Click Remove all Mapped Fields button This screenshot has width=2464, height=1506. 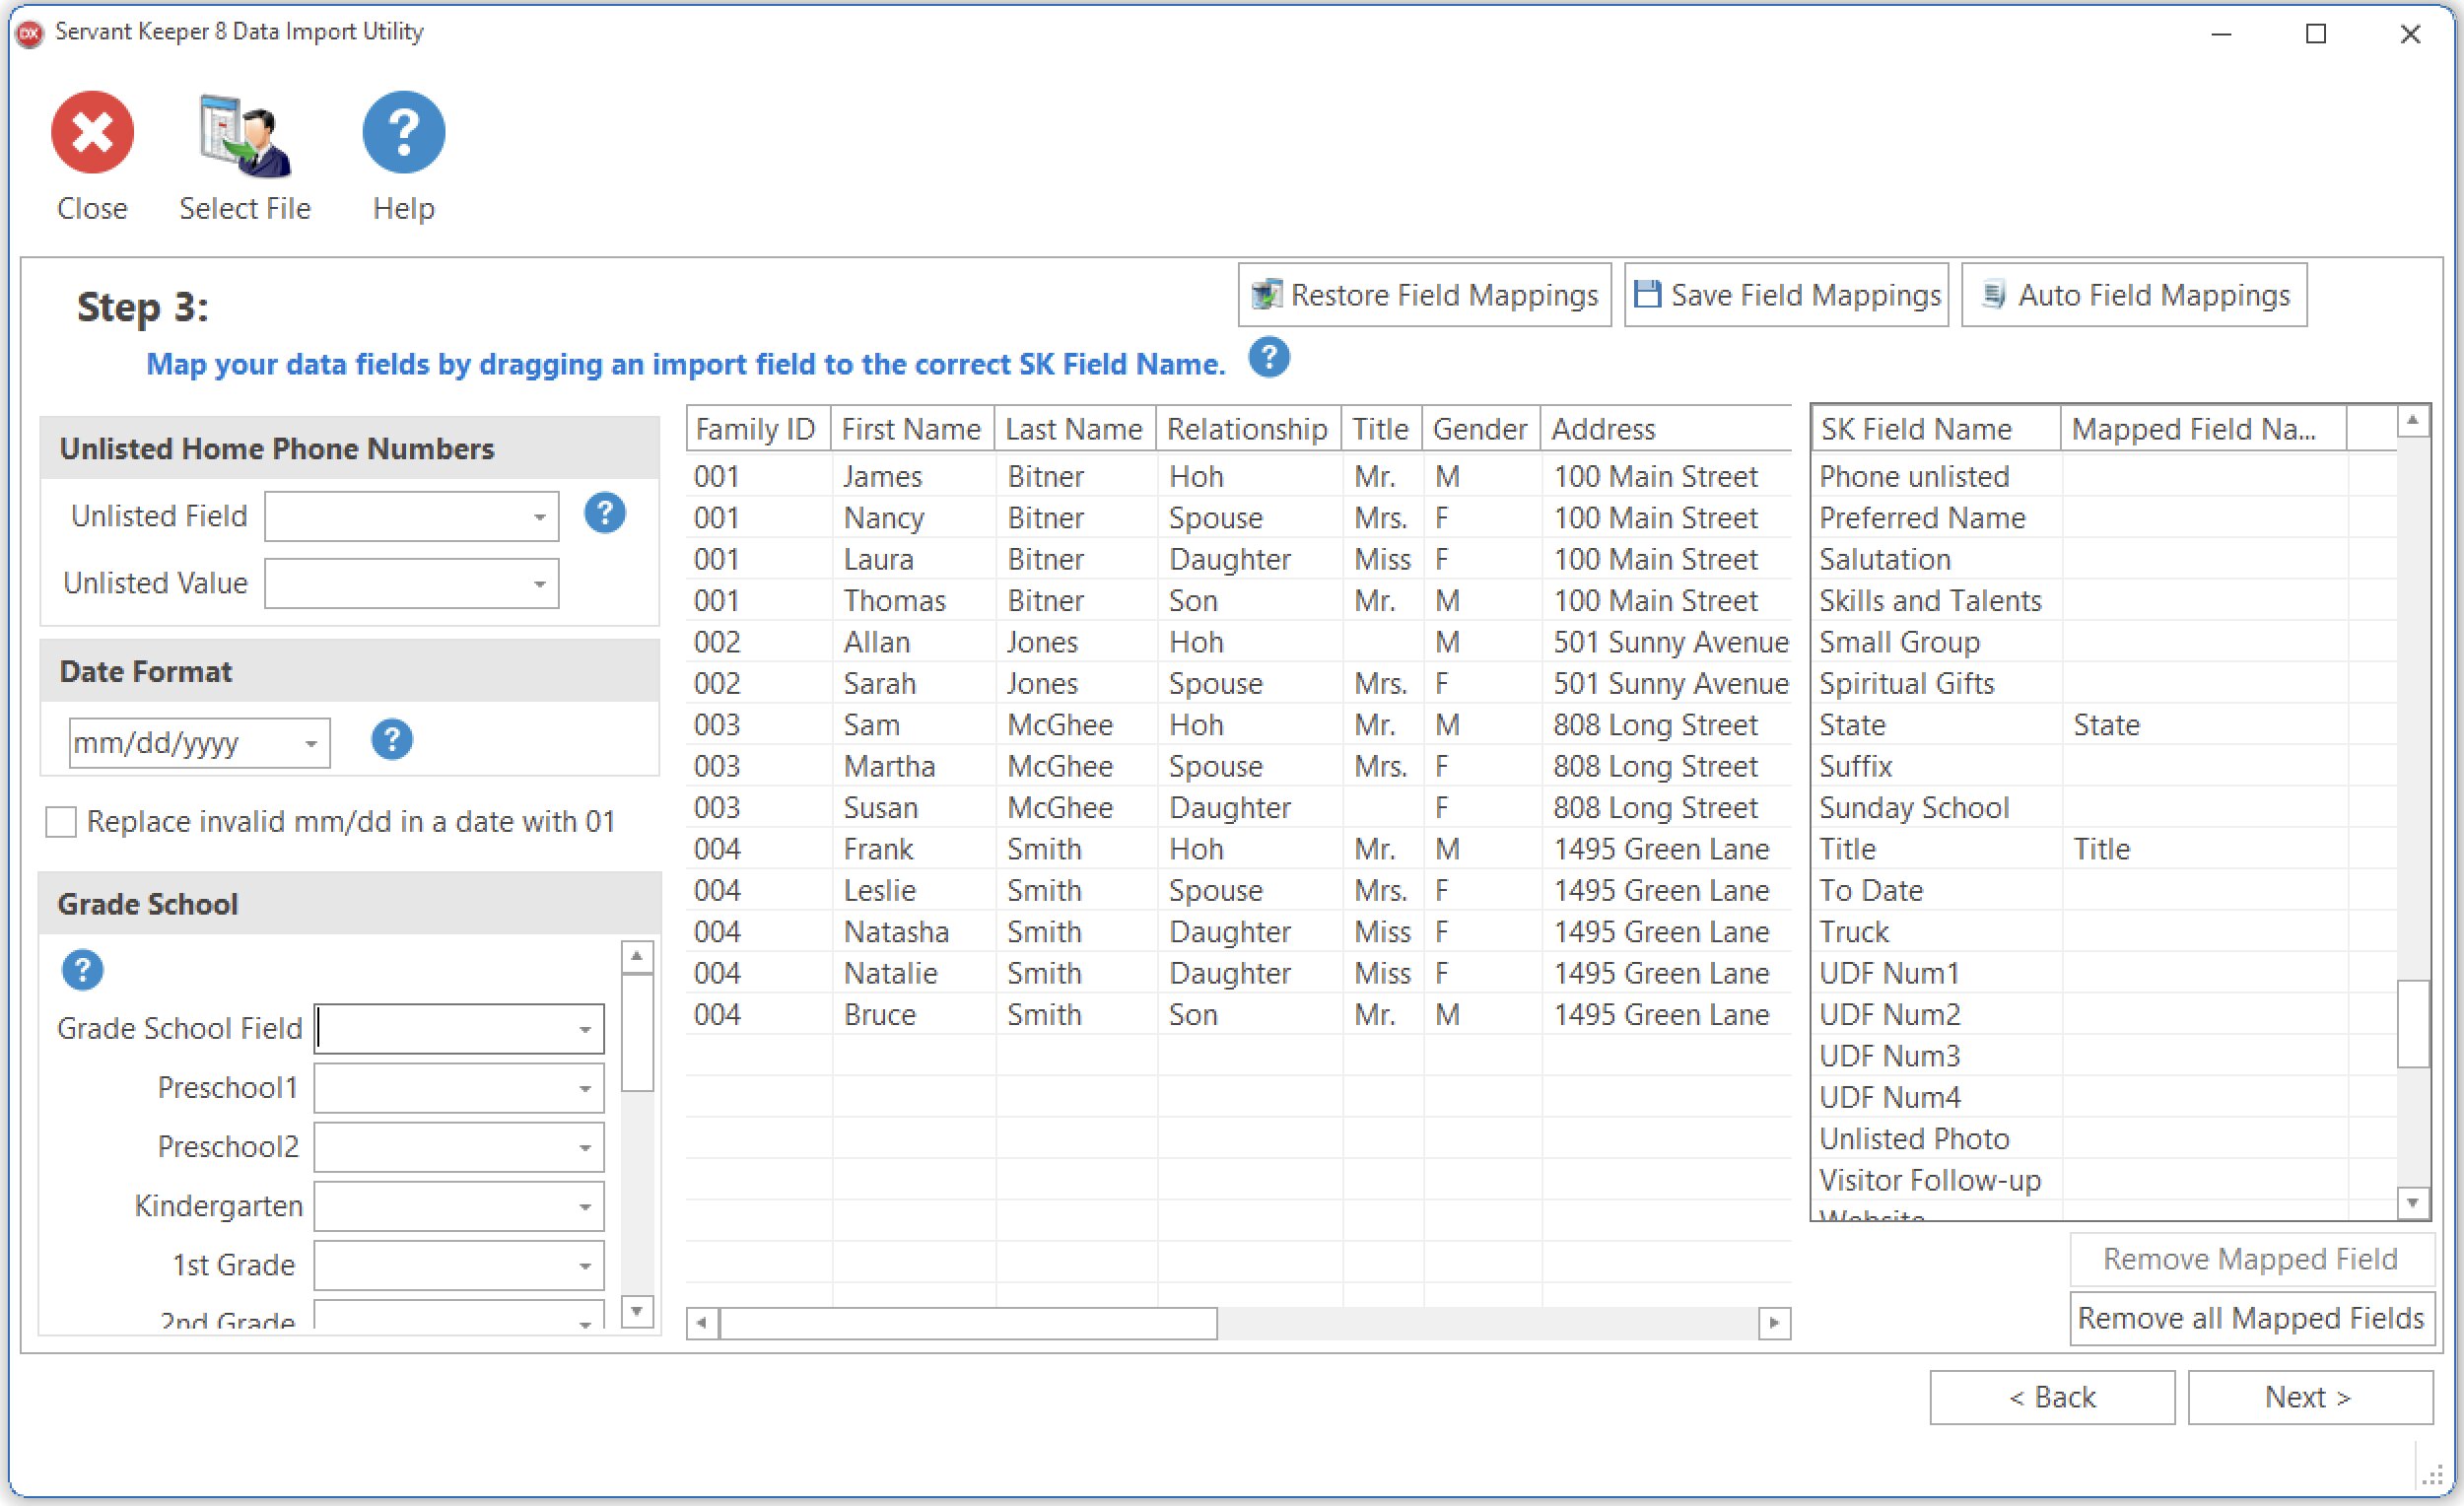(x=2250, y=1318)
